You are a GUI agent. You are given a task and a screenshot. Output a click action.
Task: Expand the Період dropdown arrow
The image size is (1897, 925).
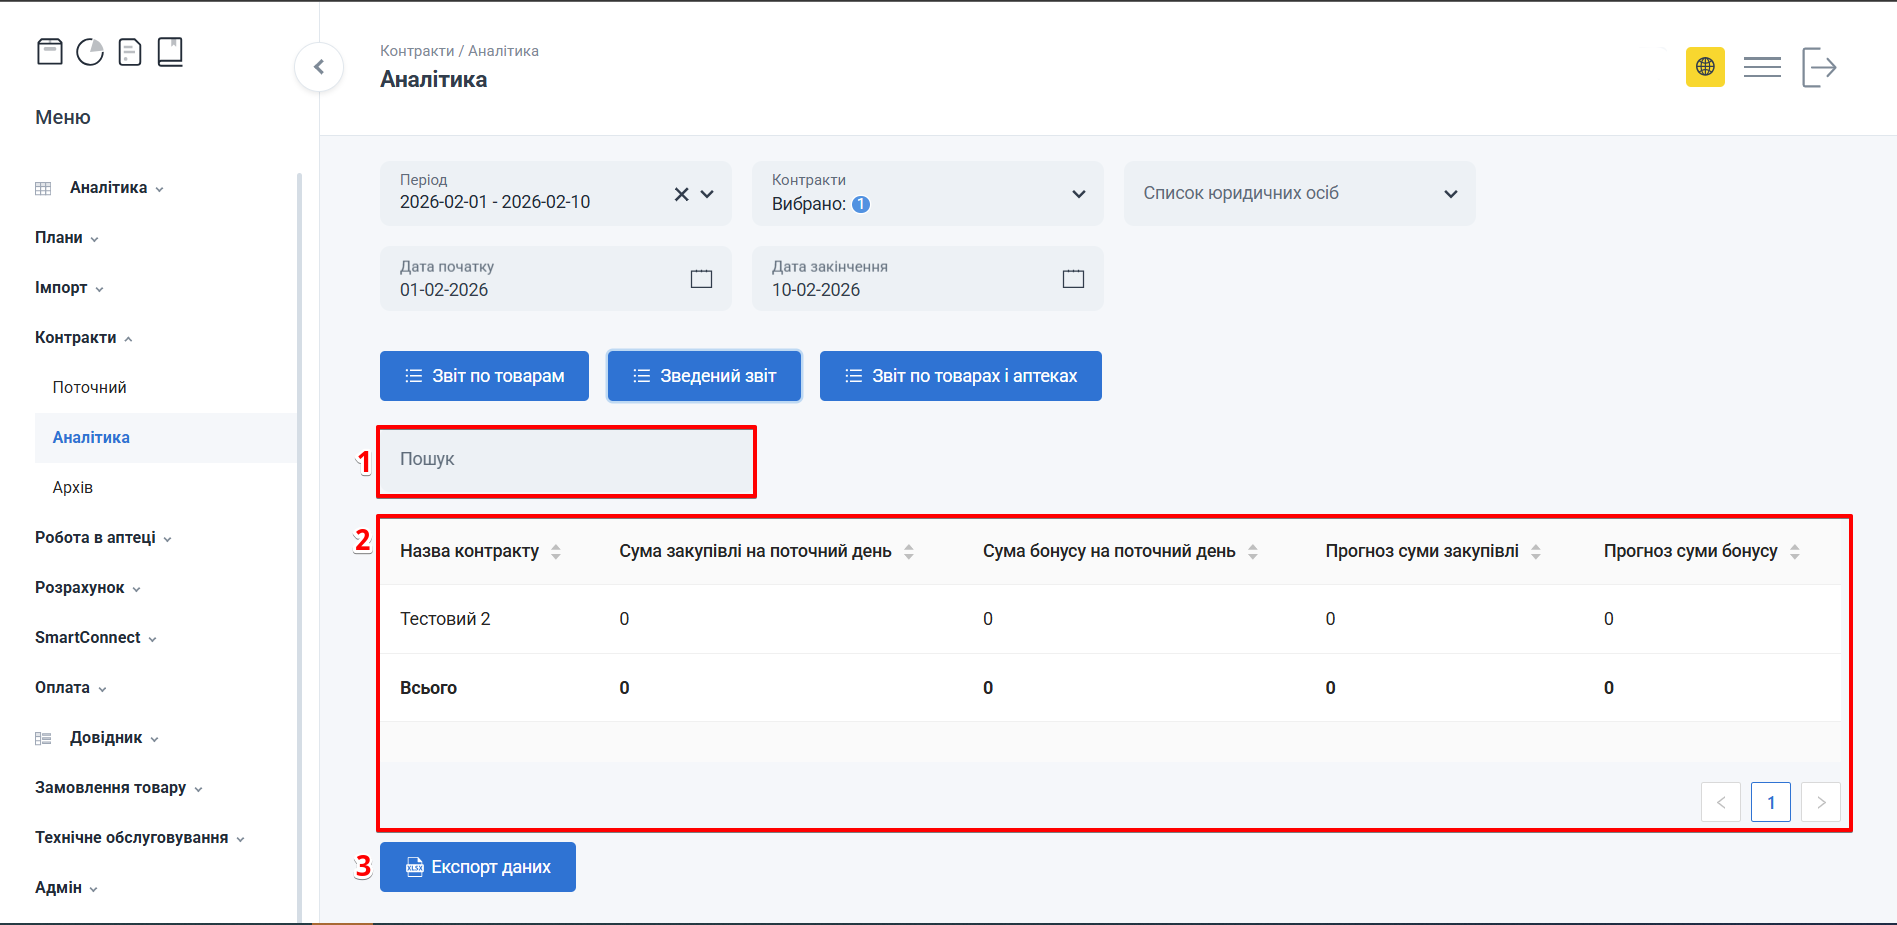(x=707, y=194)
